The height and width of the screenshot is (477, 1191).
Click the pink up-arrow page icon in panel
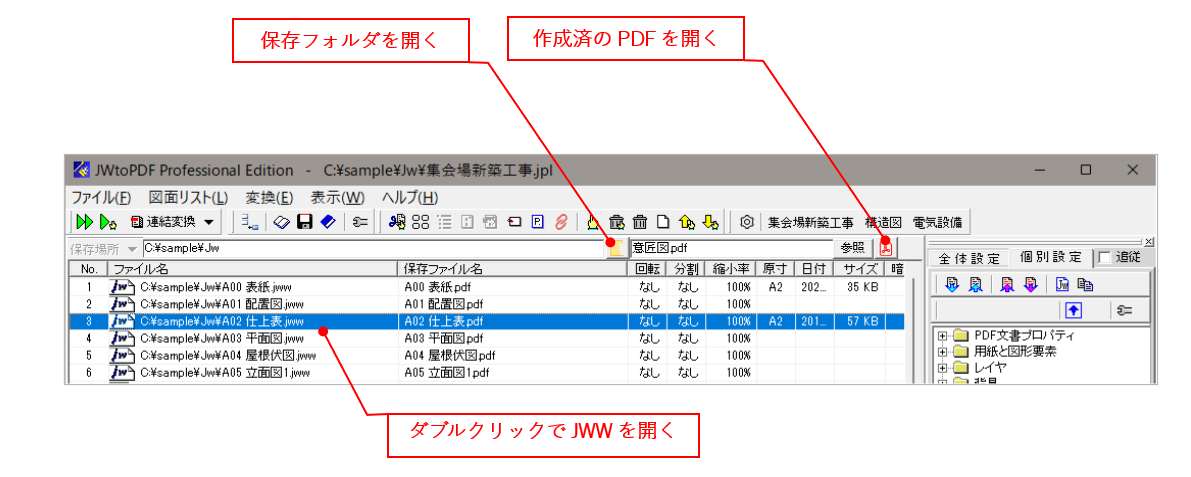[1007, 285]
